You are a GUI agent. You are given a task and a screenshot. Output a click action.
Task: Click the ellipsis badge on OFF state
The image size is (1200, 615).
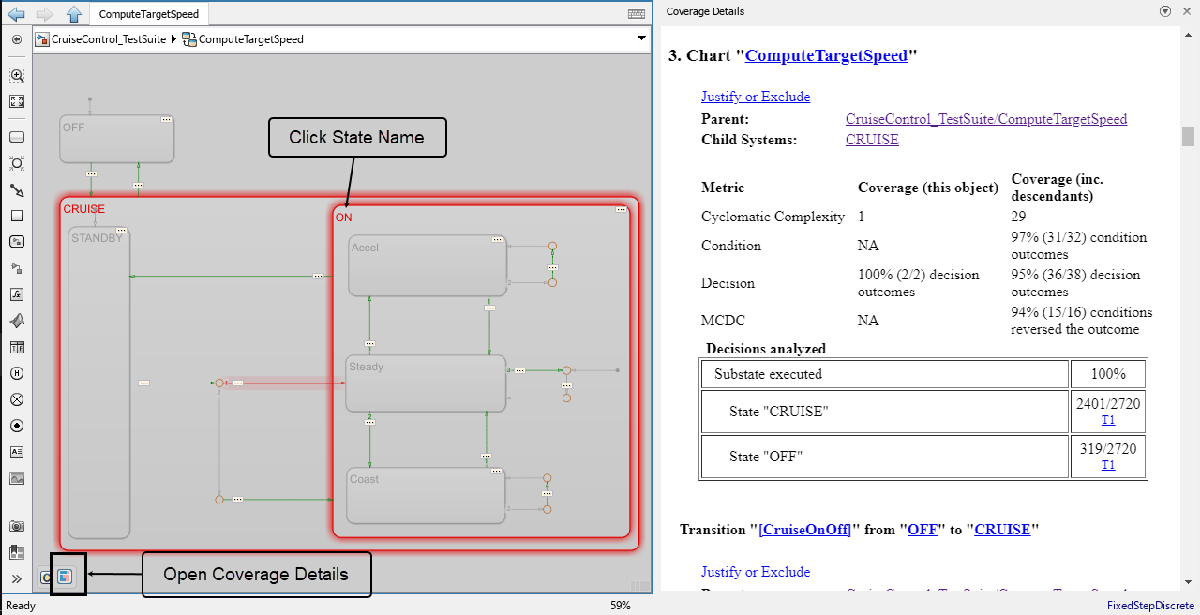(x=166, y=119)
